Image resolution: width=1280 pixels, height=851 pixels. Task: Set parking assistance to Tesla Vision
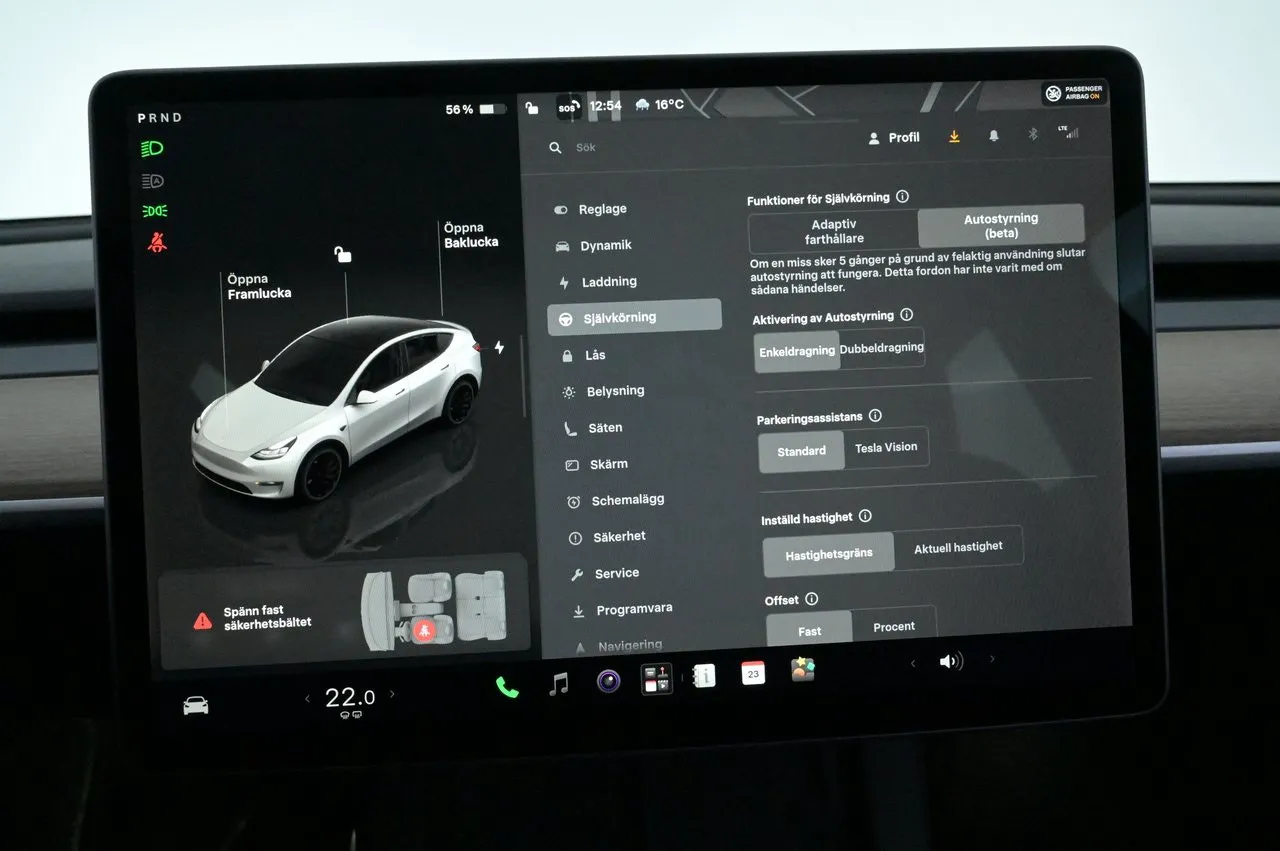886,448
